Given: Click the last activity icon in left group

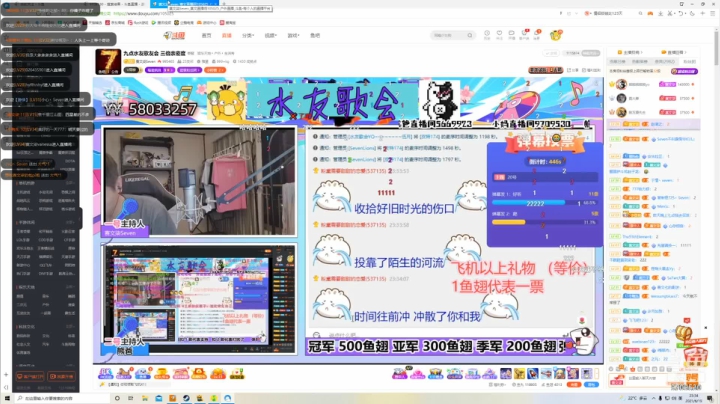Looking at the screenshot, I should 237,373.
